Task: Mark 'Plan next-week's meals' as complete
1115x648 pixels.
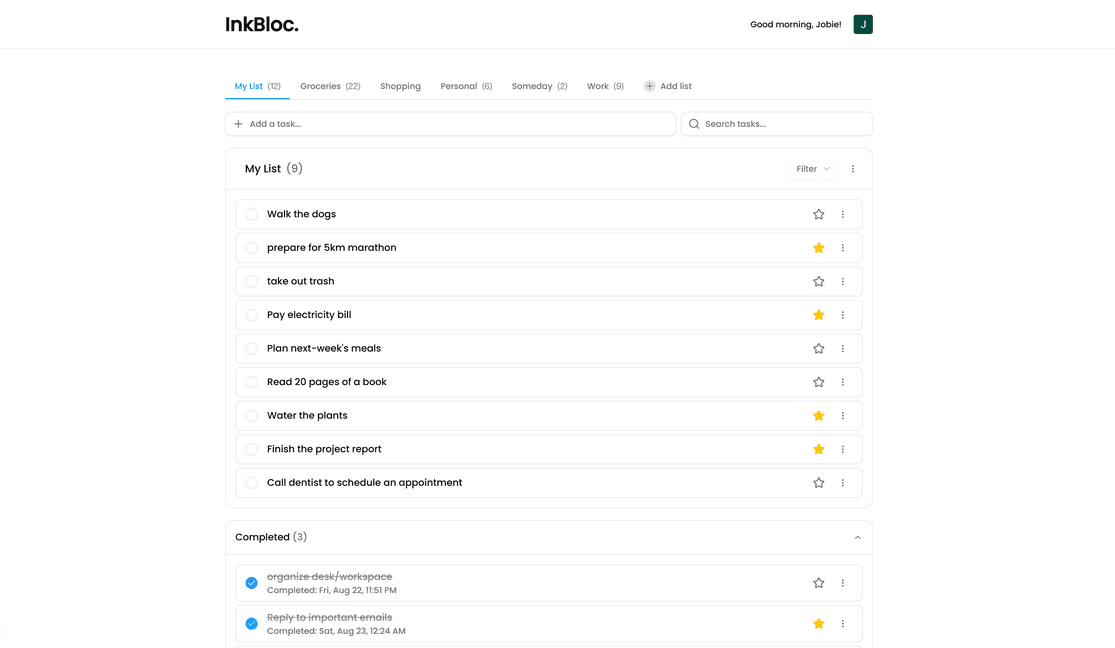Action: [252, 349]
